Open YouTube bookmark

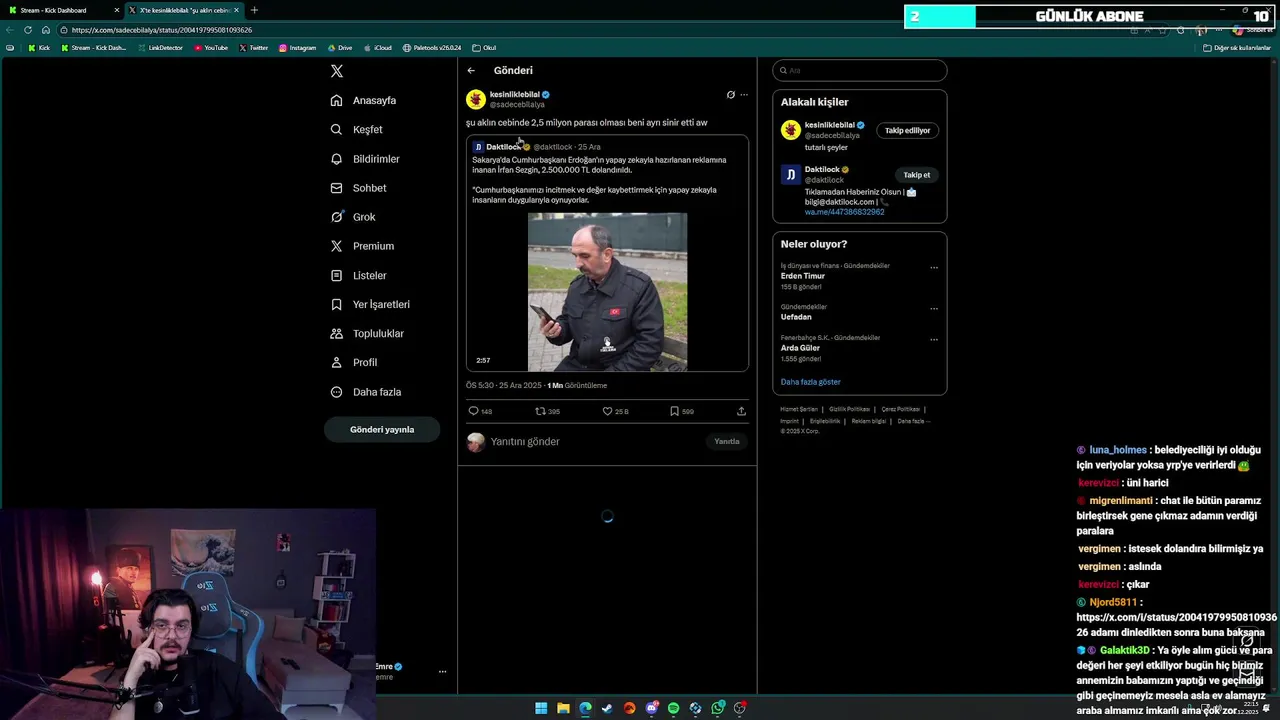pos(211,48)
